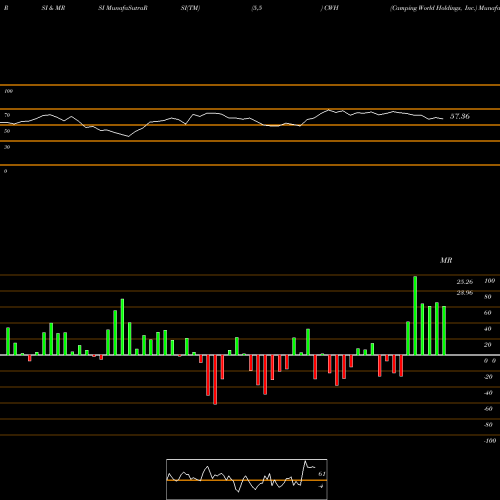This screenshot has height=500, width=500.
Task: Click the RSI value label 57.36
Action: point(460,116)
